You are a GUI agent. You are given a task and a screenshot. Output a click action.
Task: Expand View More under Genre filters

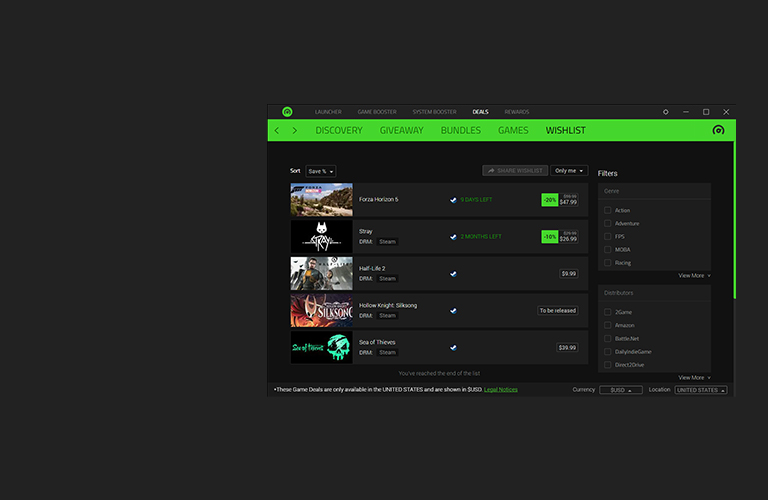[x=694, y=275]
